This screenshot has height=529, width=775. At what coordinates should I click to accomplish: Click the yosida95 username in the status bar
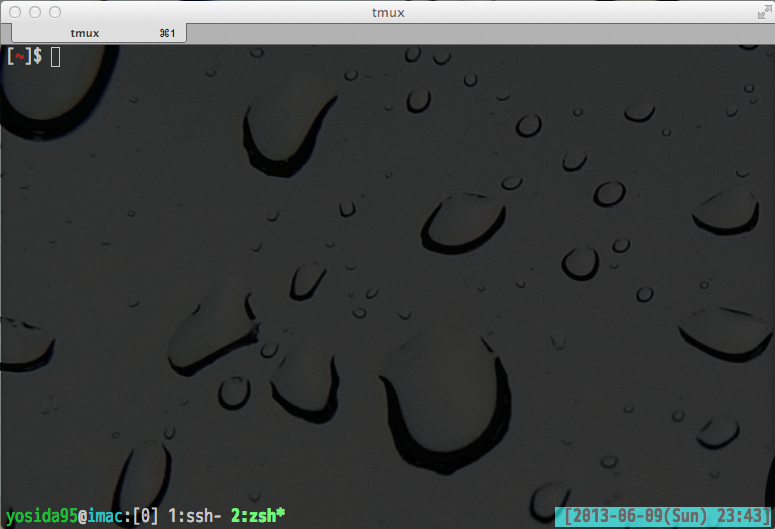(41, 516)
